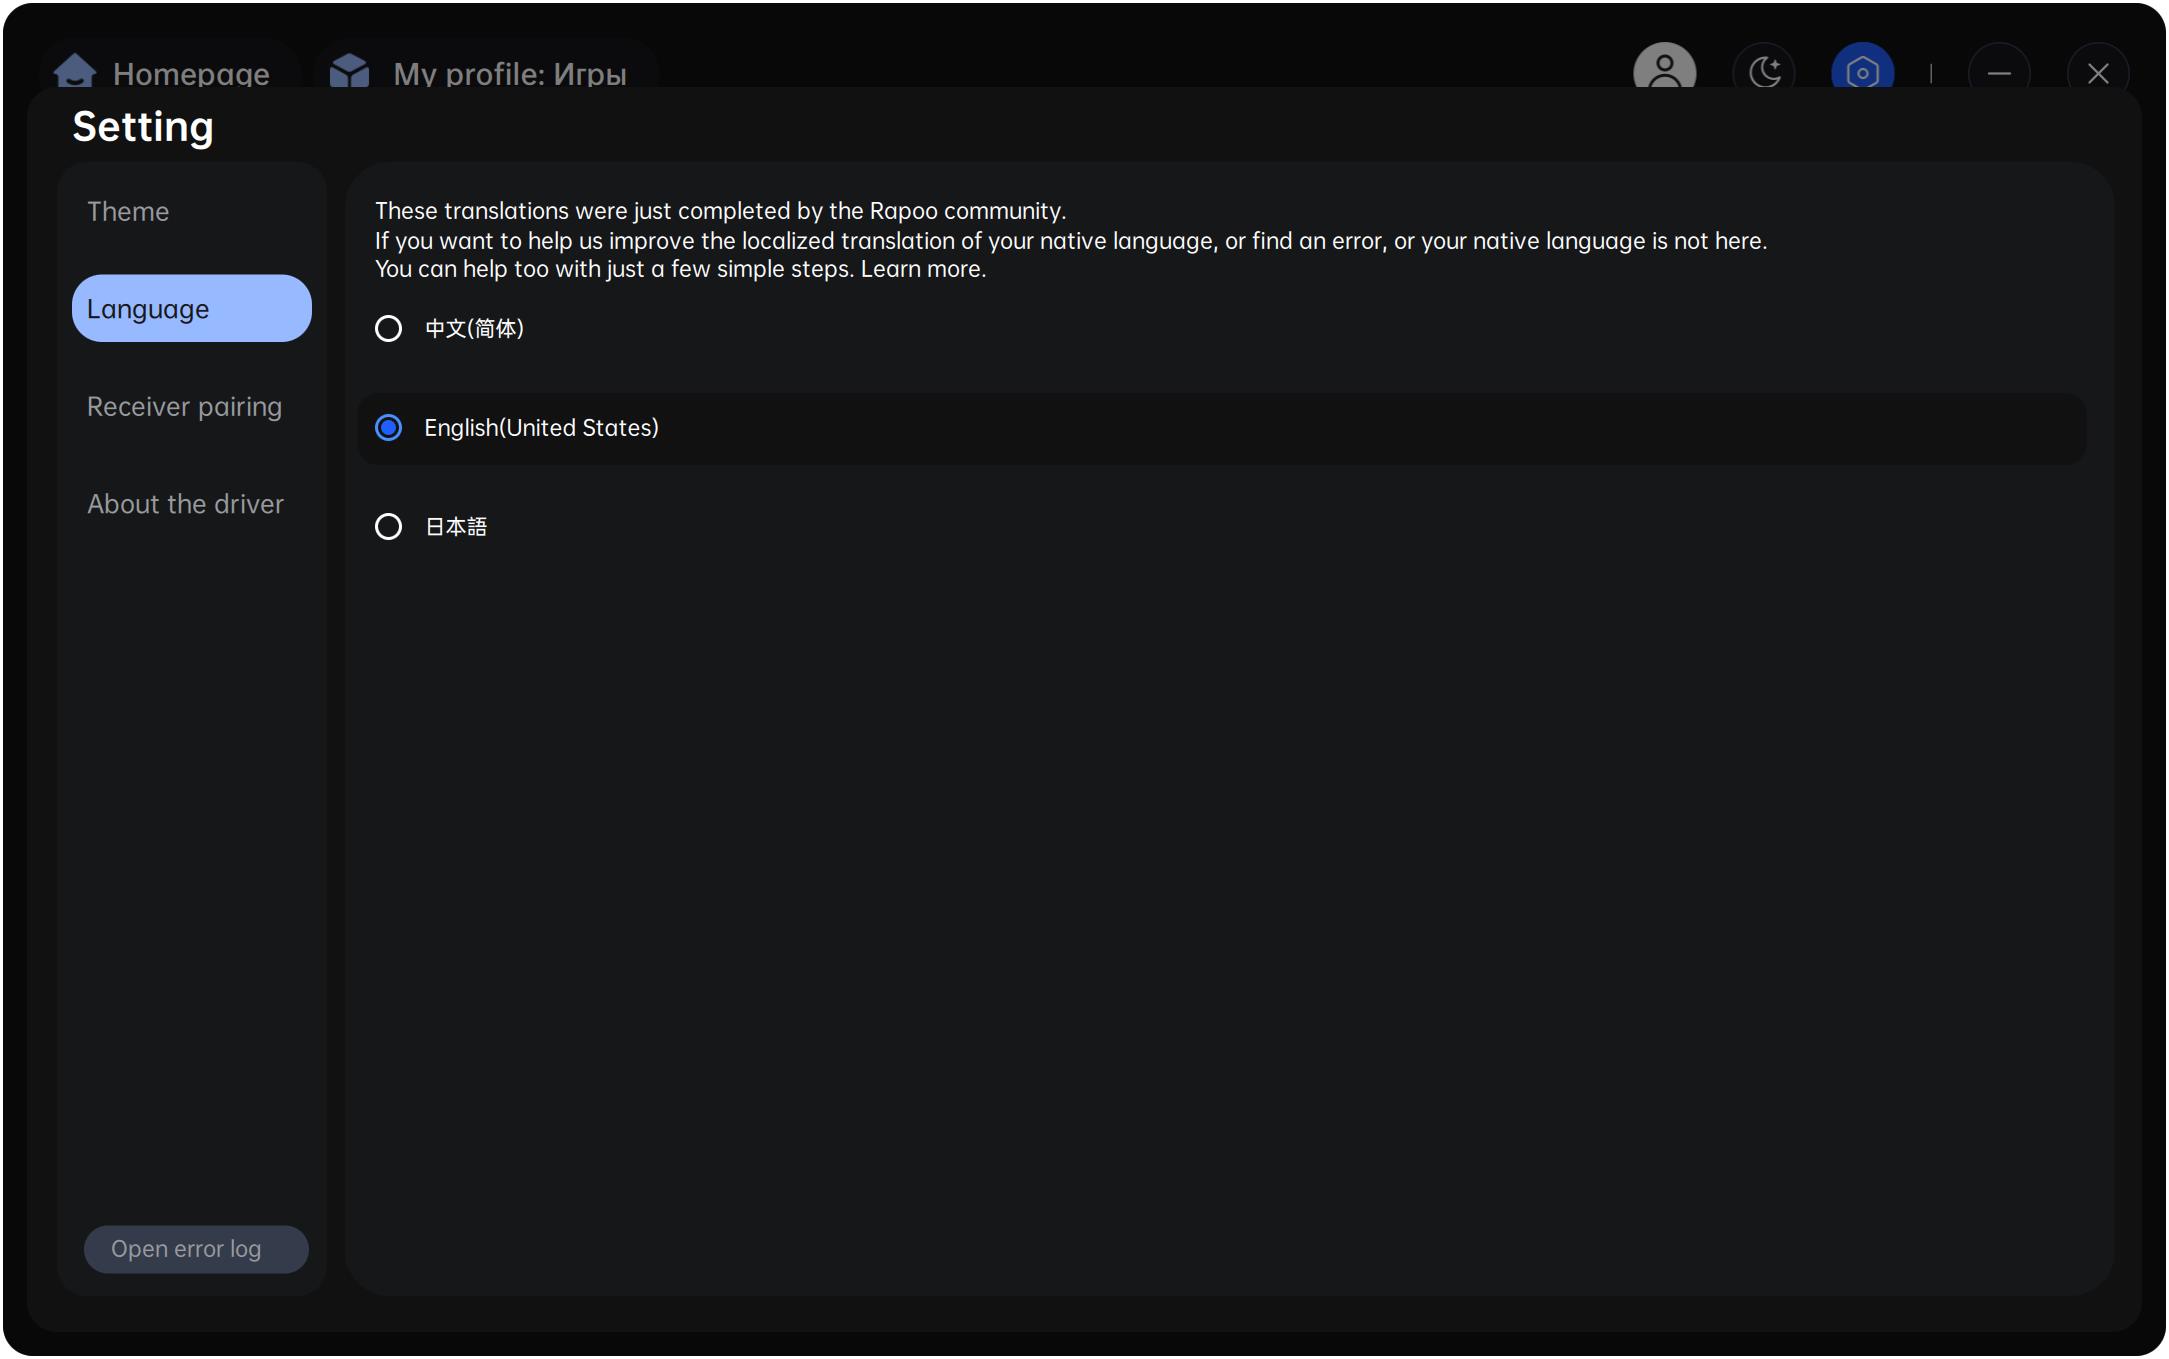The height and width of the screenshot is (1359, 2169).
Task: Switch to the Language settings section
Action: coord(192,309)
